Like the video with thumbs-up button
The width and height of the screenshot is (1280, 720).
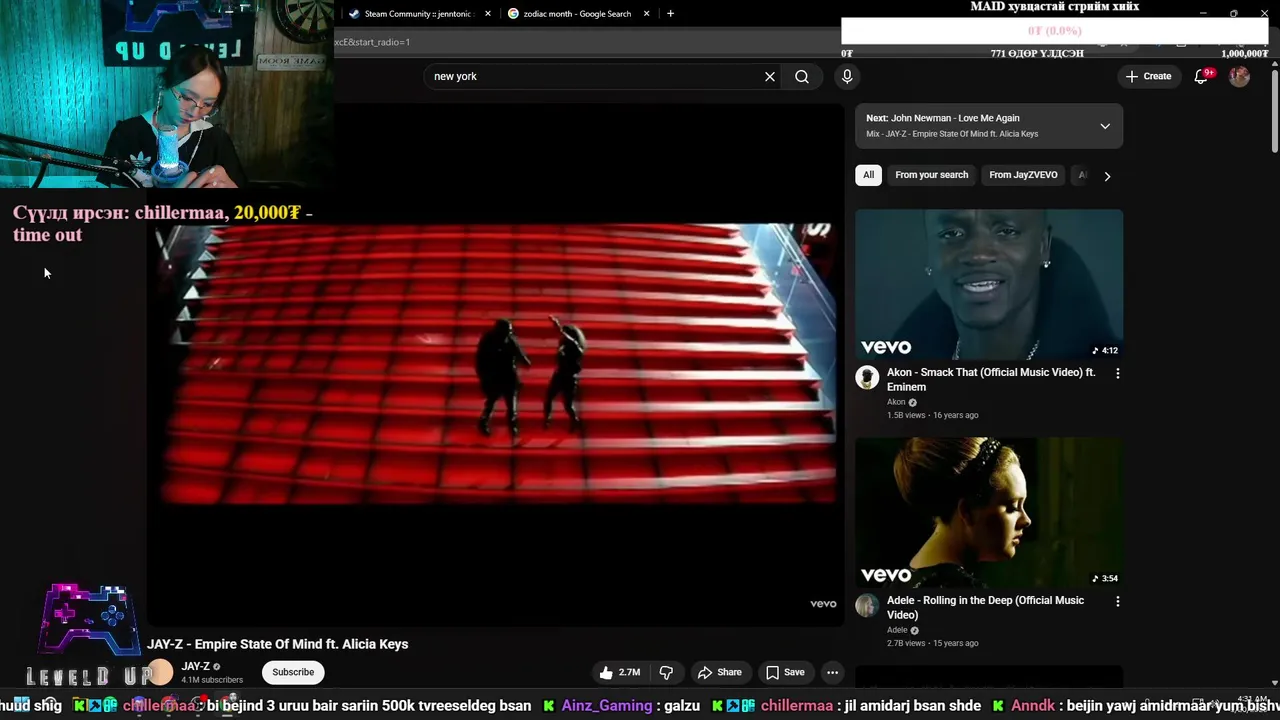tap(620, 672)
